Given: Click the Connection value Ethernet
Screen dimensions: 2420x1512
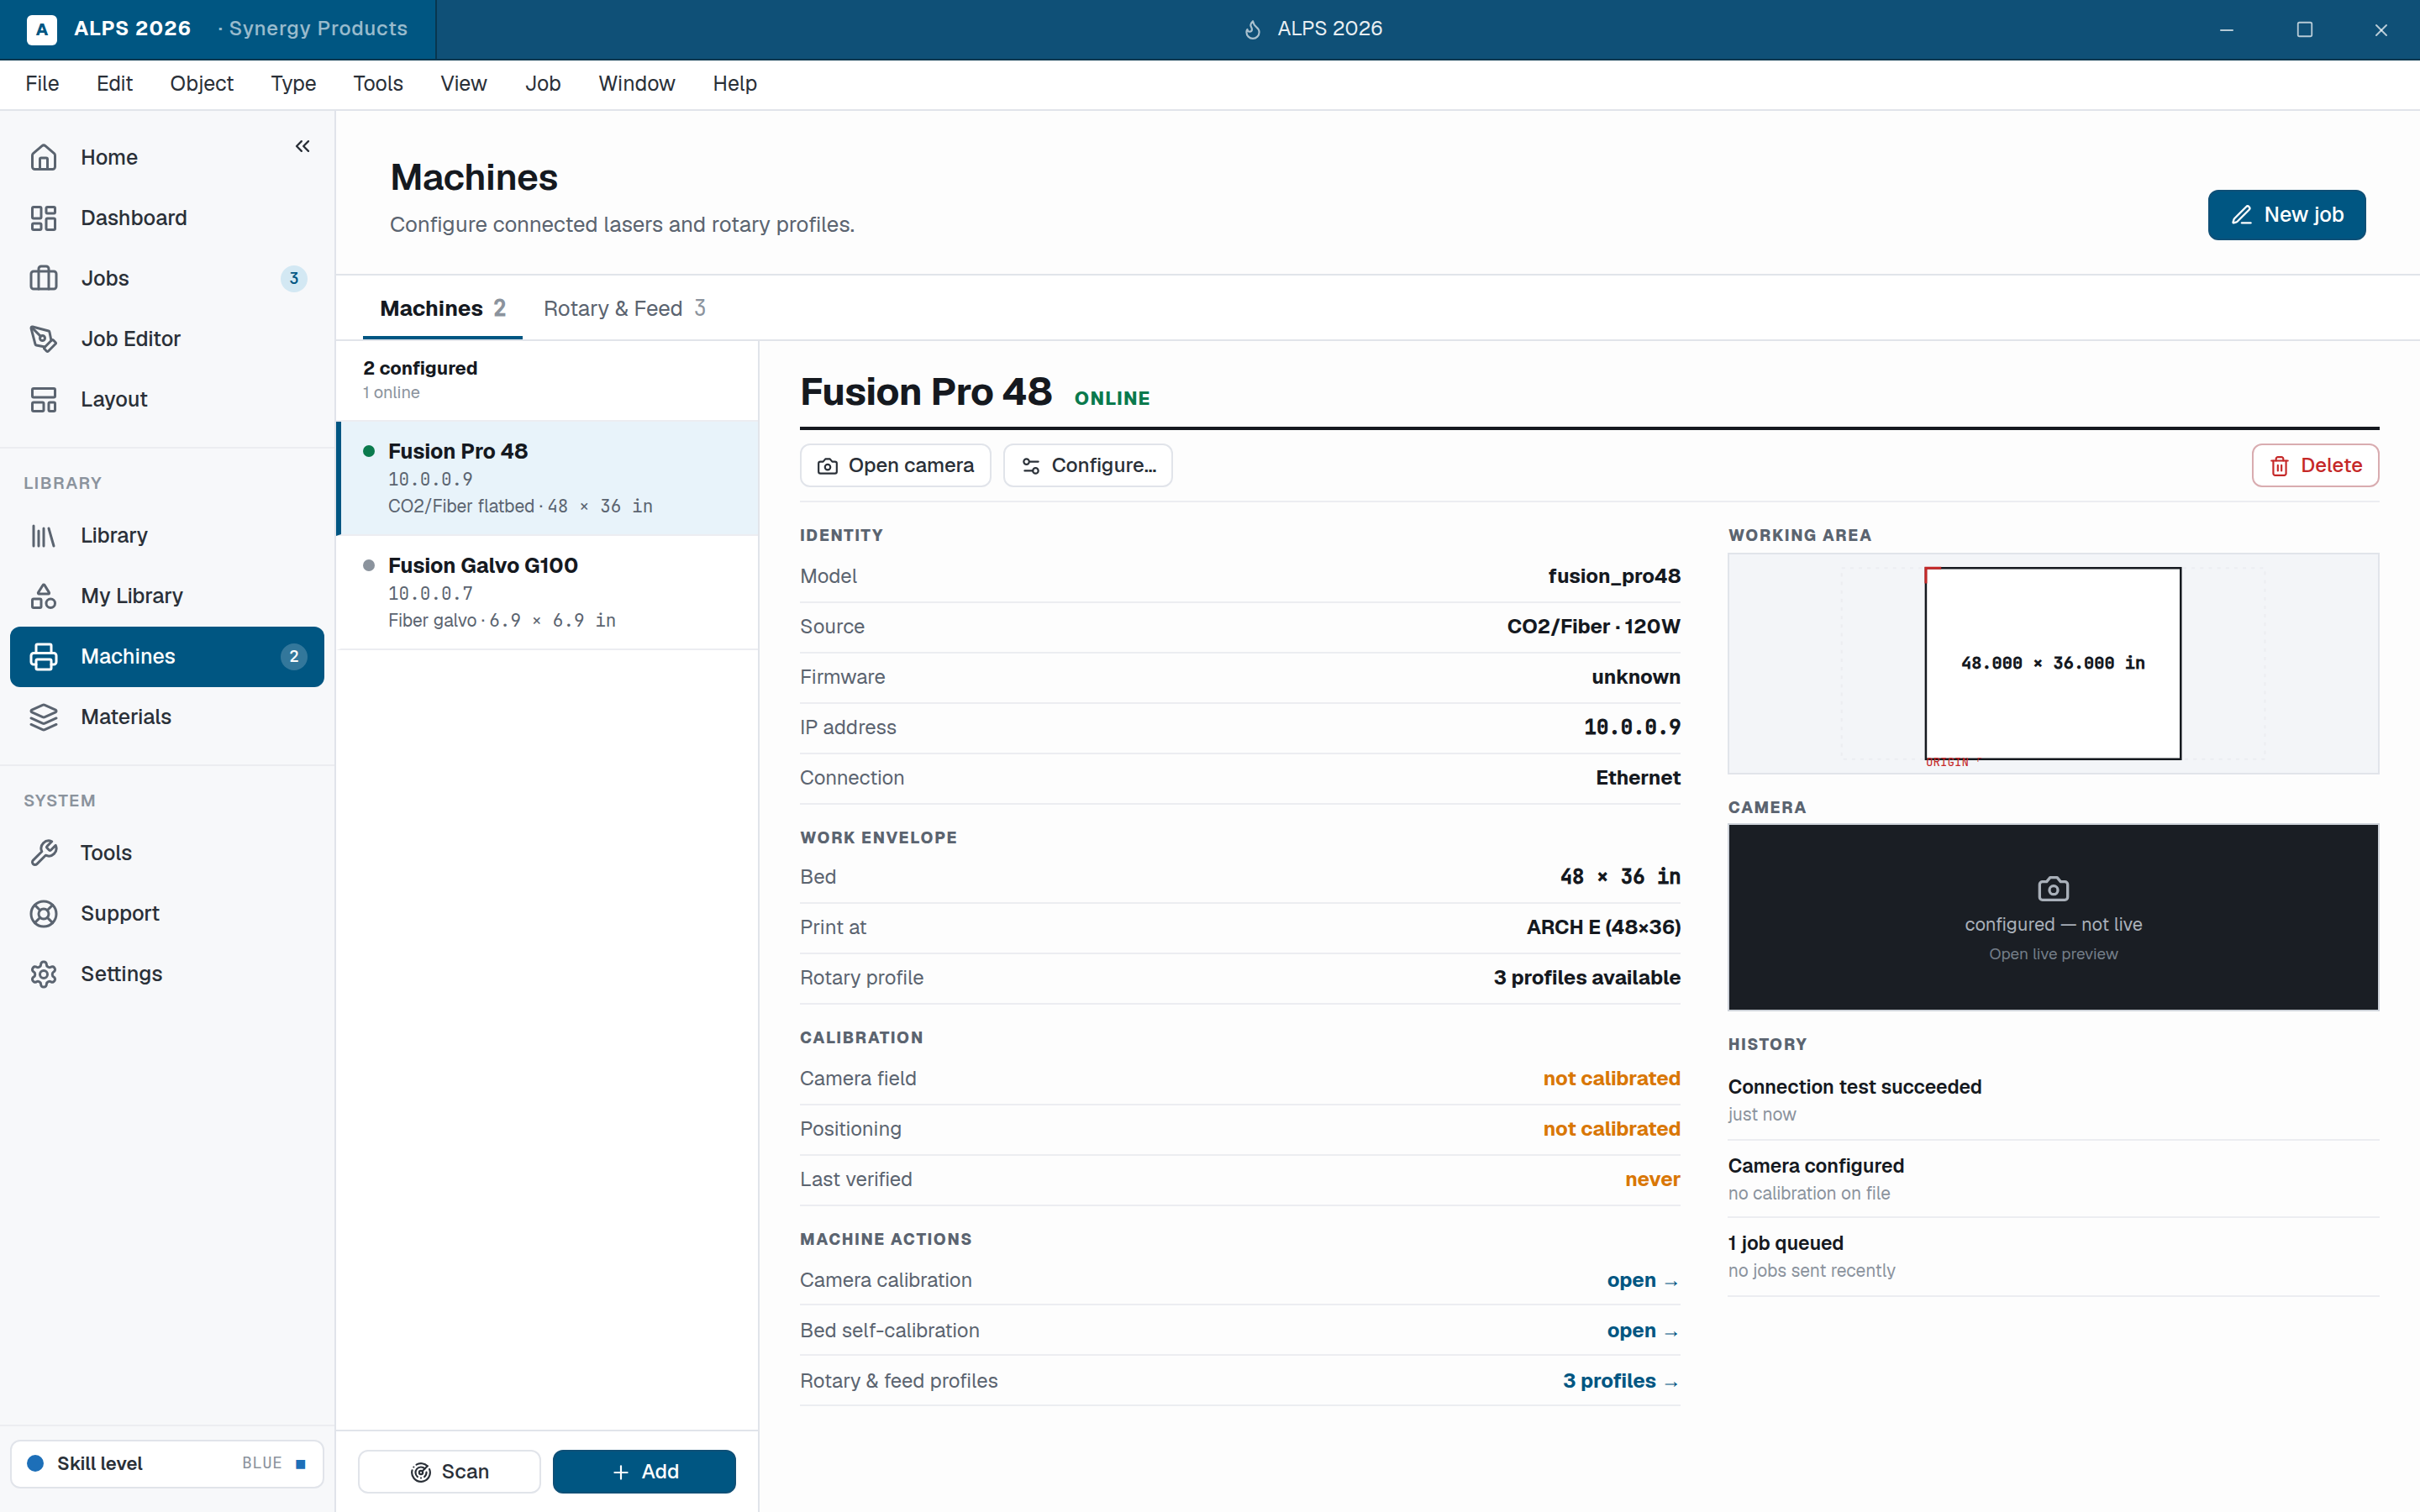Looking at the screenshot, I should click(x=1638, y=777).
